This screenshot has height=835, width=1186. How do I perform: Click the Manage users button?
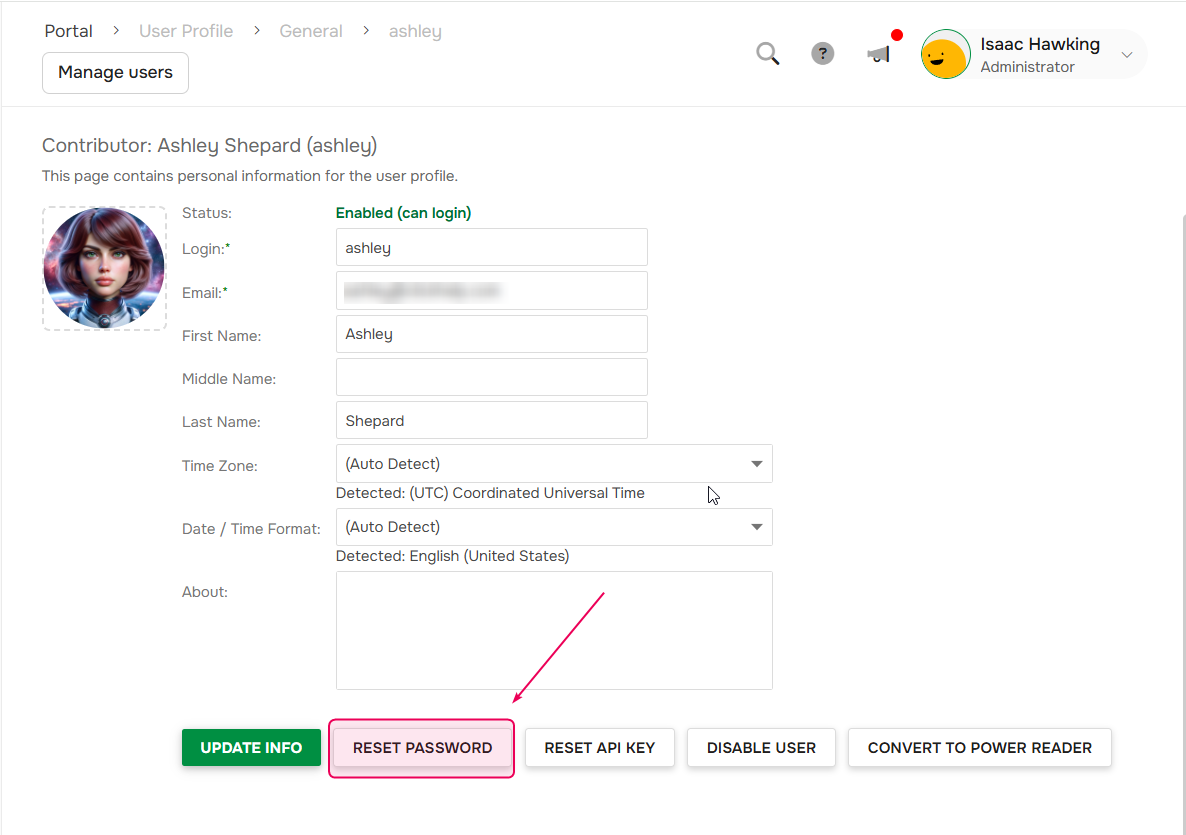point(115,73)
